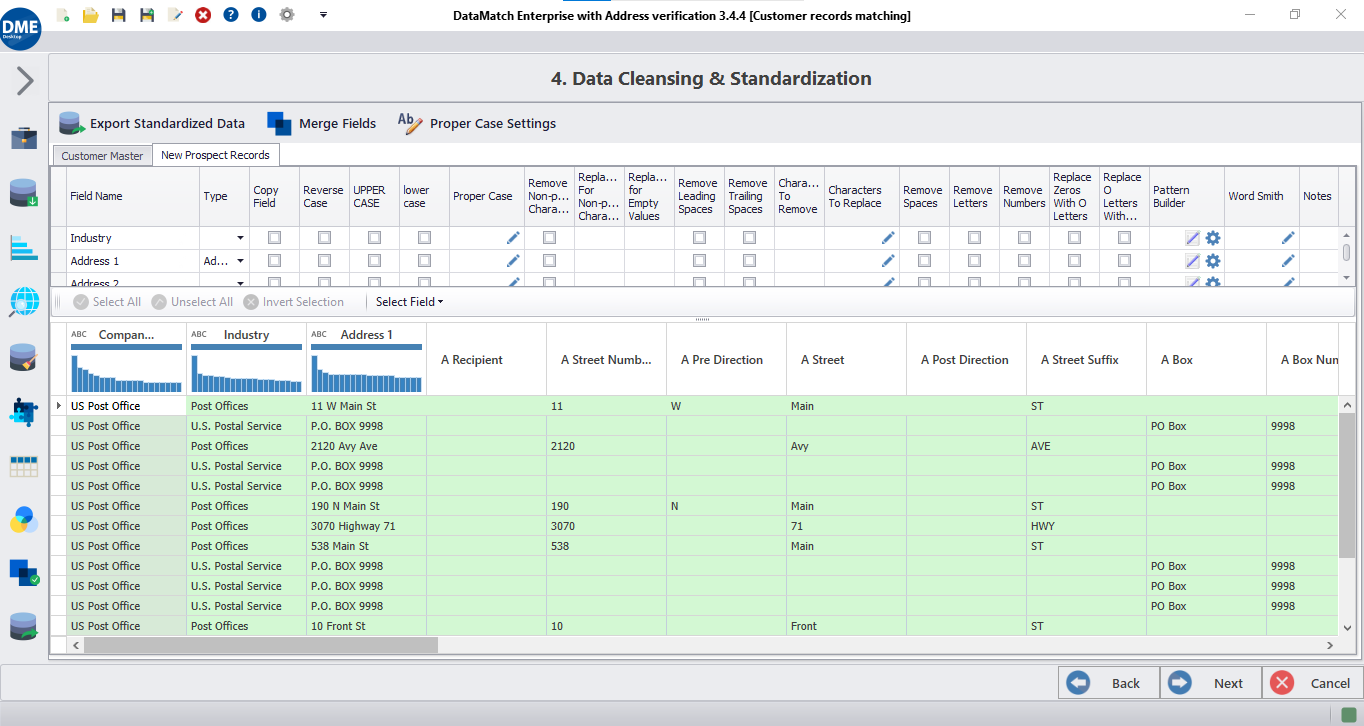Open the Select Field dropdown
This screenshot has height=726, width=1364.
[408, 301]
